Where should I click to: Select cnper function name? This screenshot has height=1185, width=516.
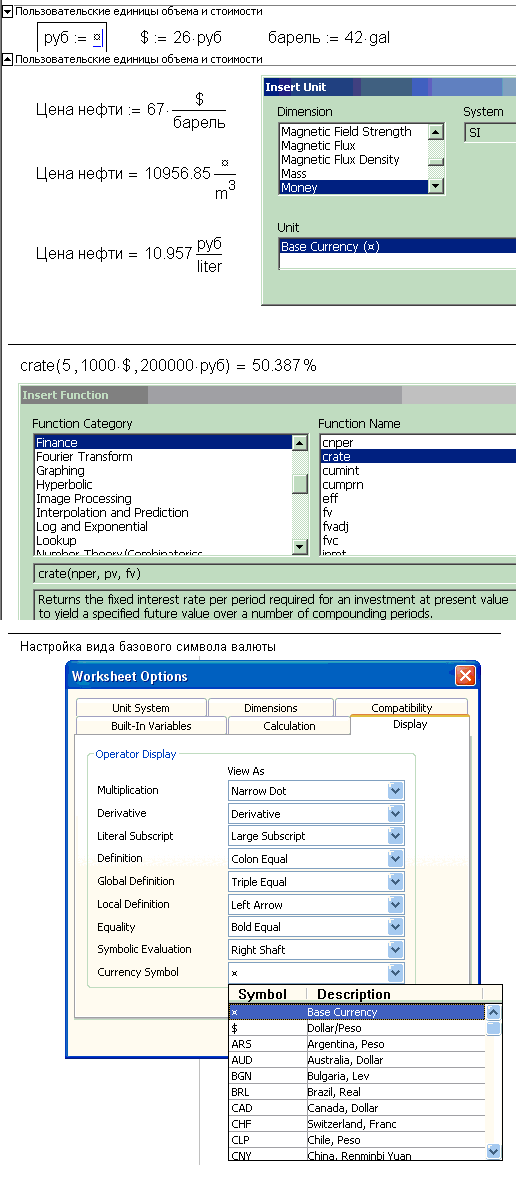[418, 442]
